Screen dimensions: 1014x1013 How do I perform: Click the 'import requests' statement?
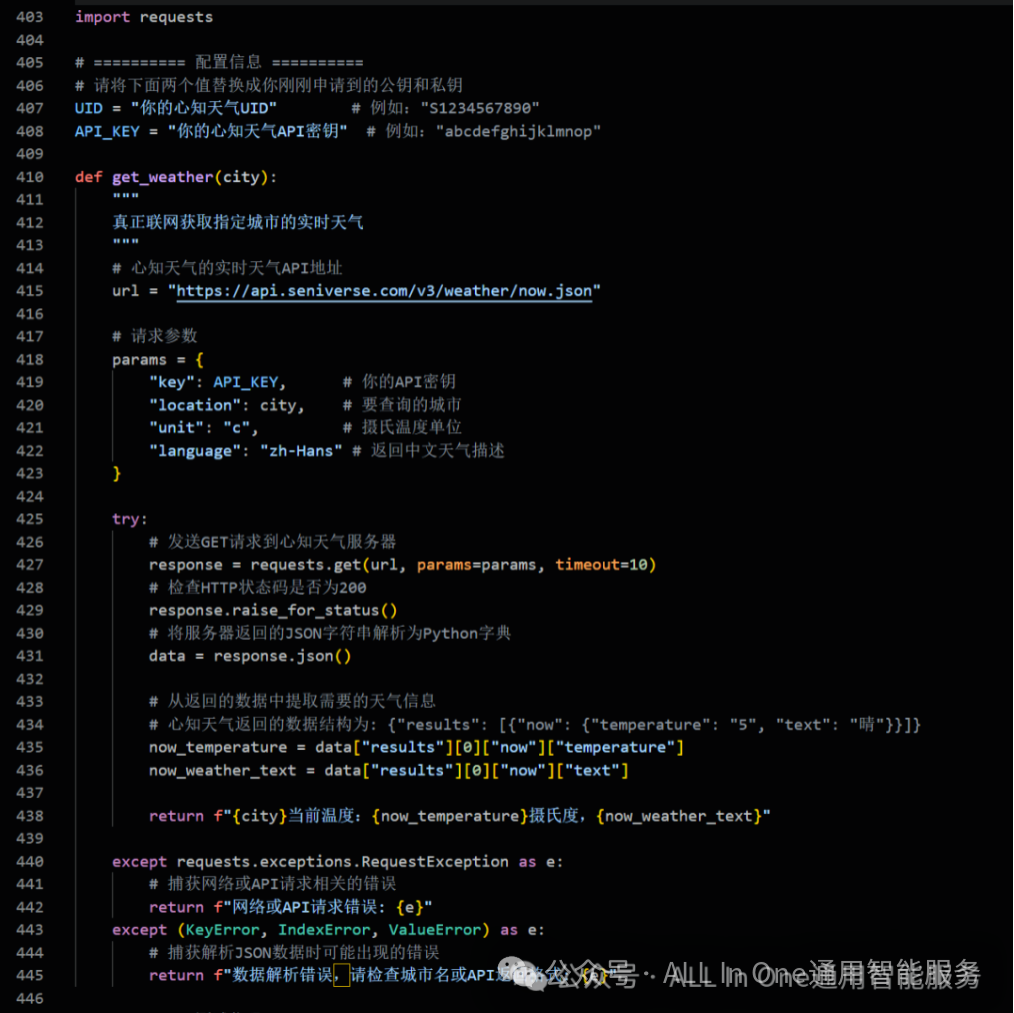144,17
